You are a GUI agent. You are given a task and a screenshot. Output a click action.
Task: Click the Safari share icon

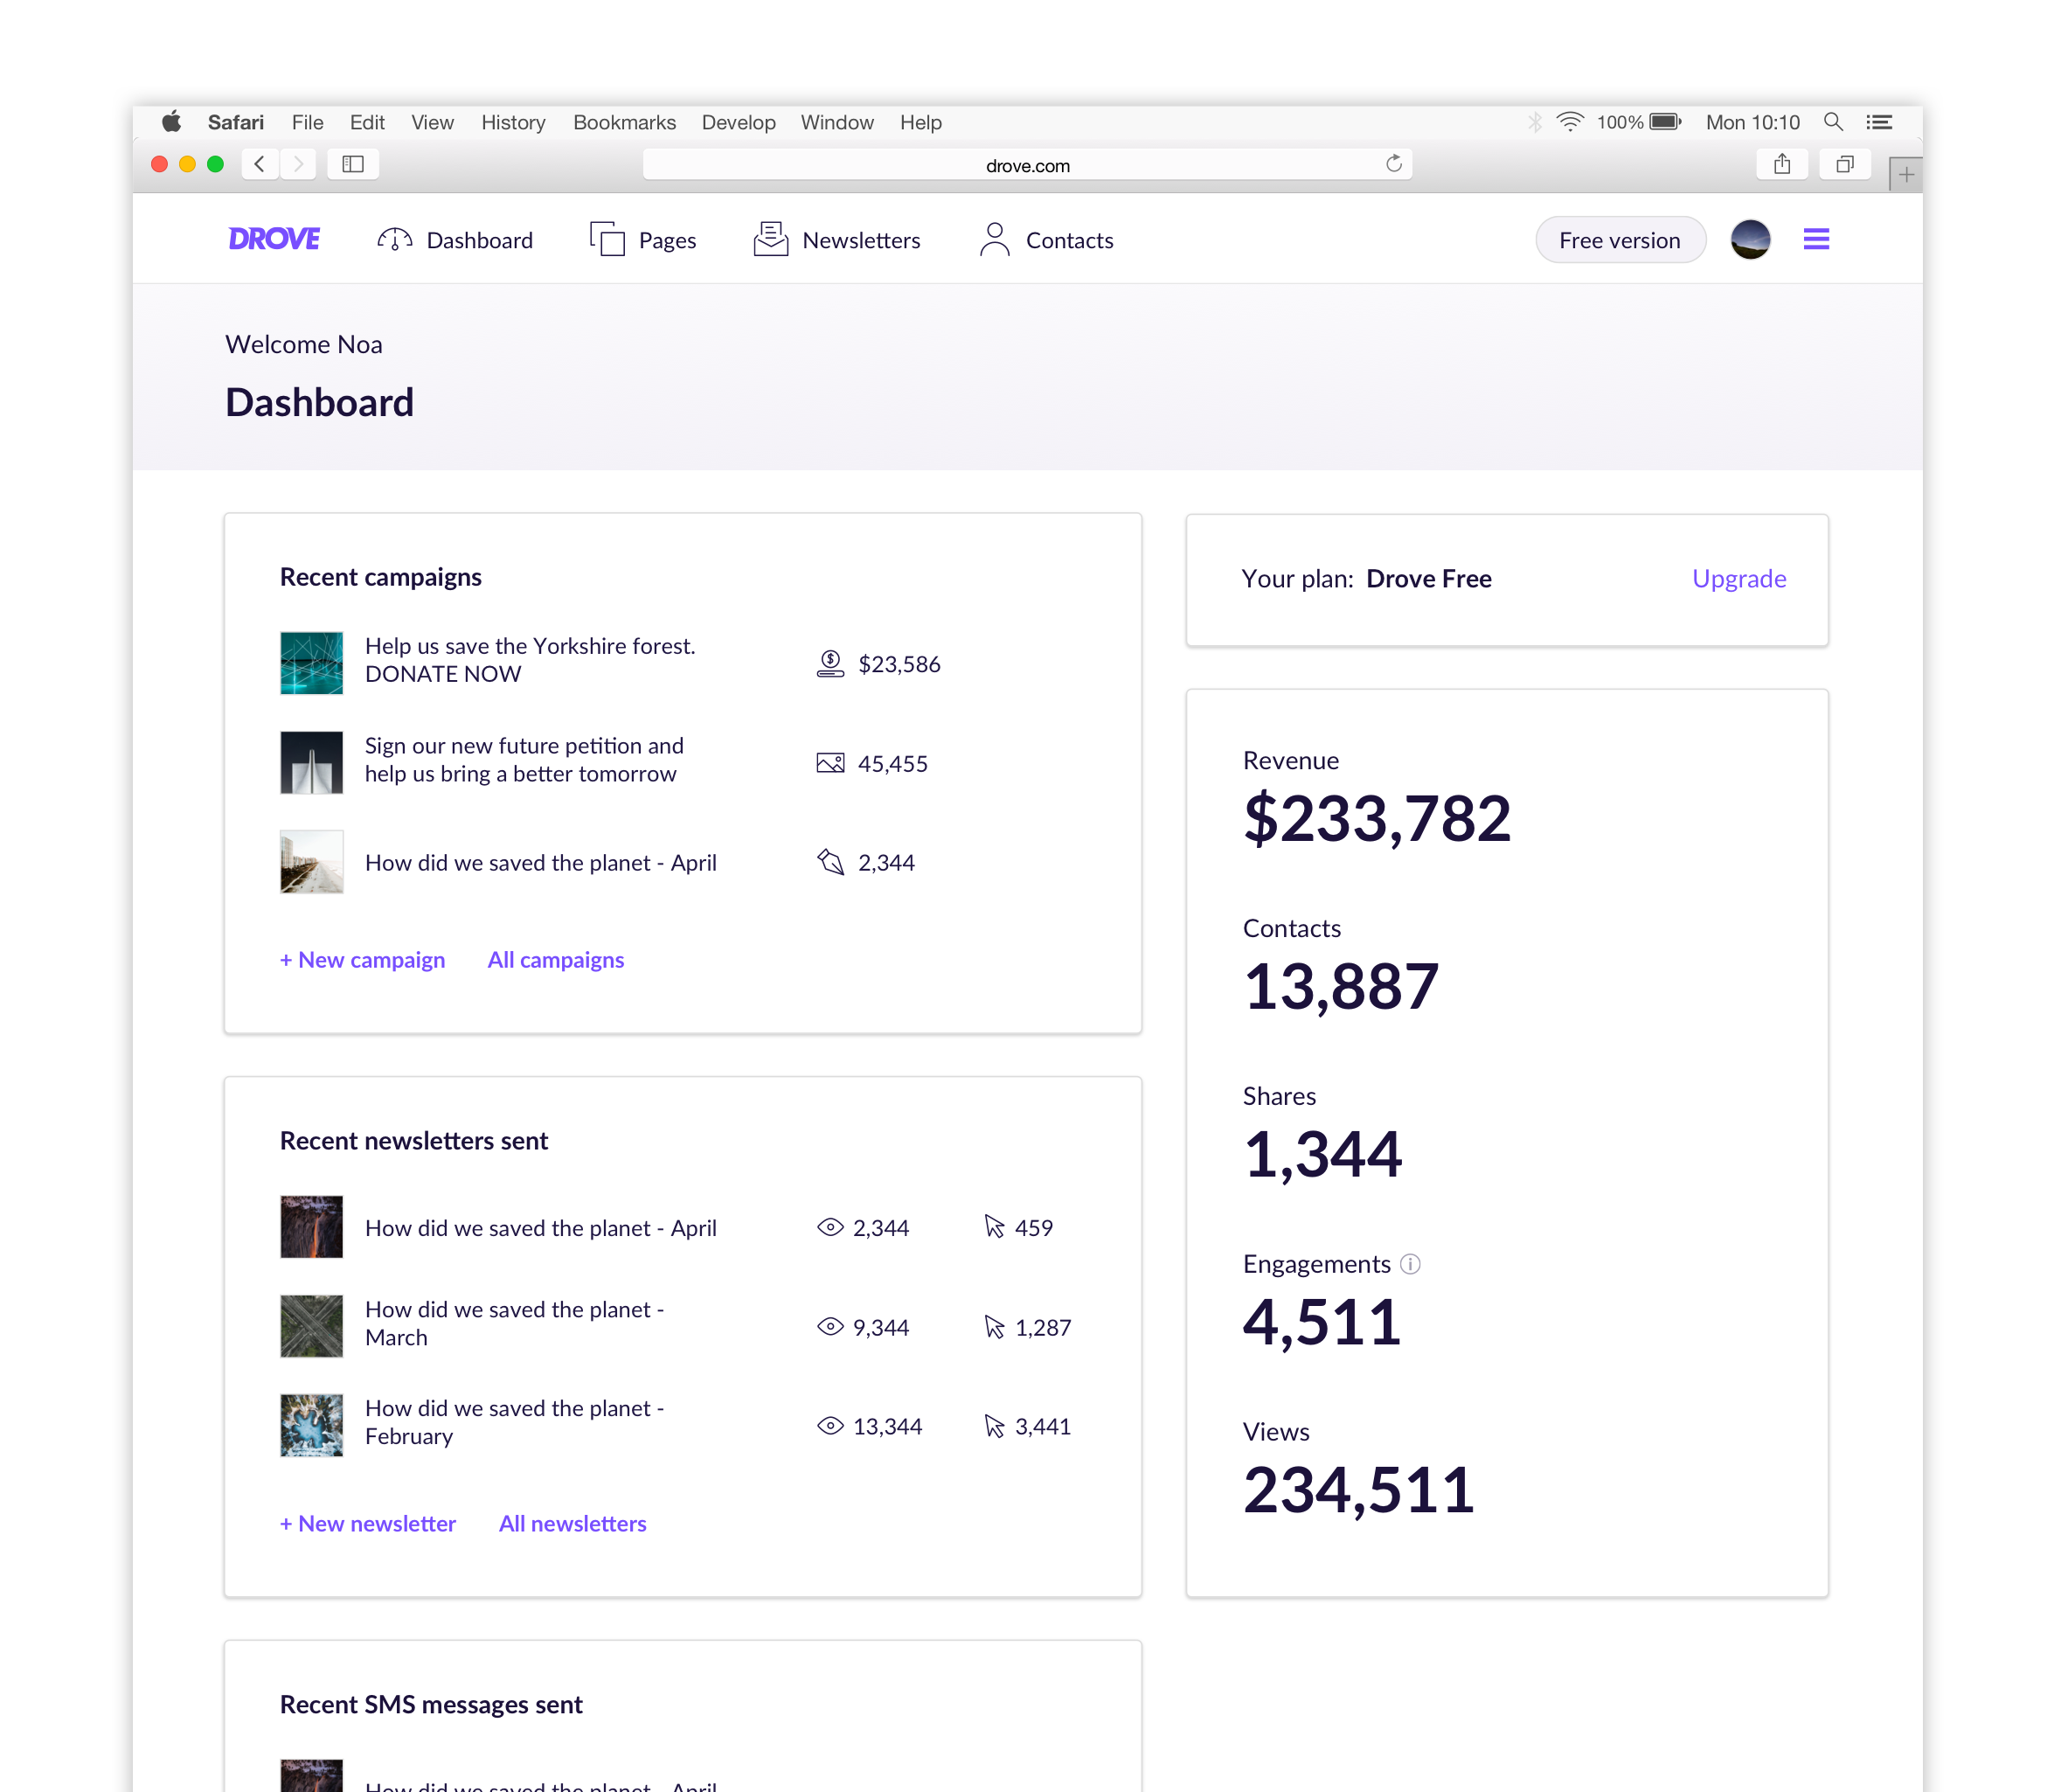[x=1782, y=164]
